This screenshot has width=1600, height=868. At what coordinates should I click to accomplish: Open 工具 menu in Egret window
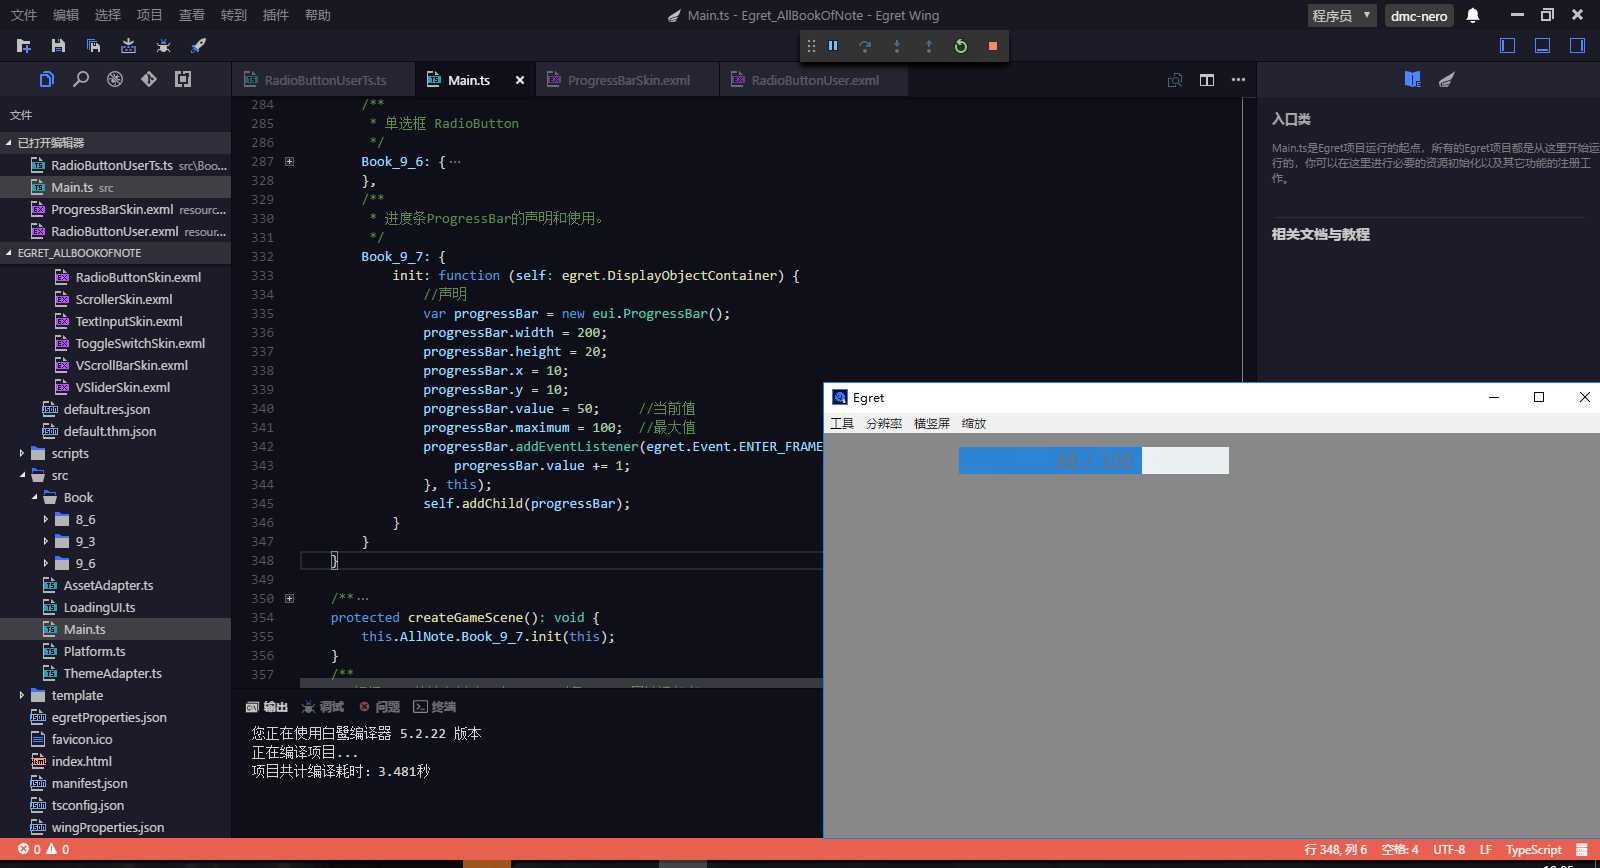click(x=842, y=423)
